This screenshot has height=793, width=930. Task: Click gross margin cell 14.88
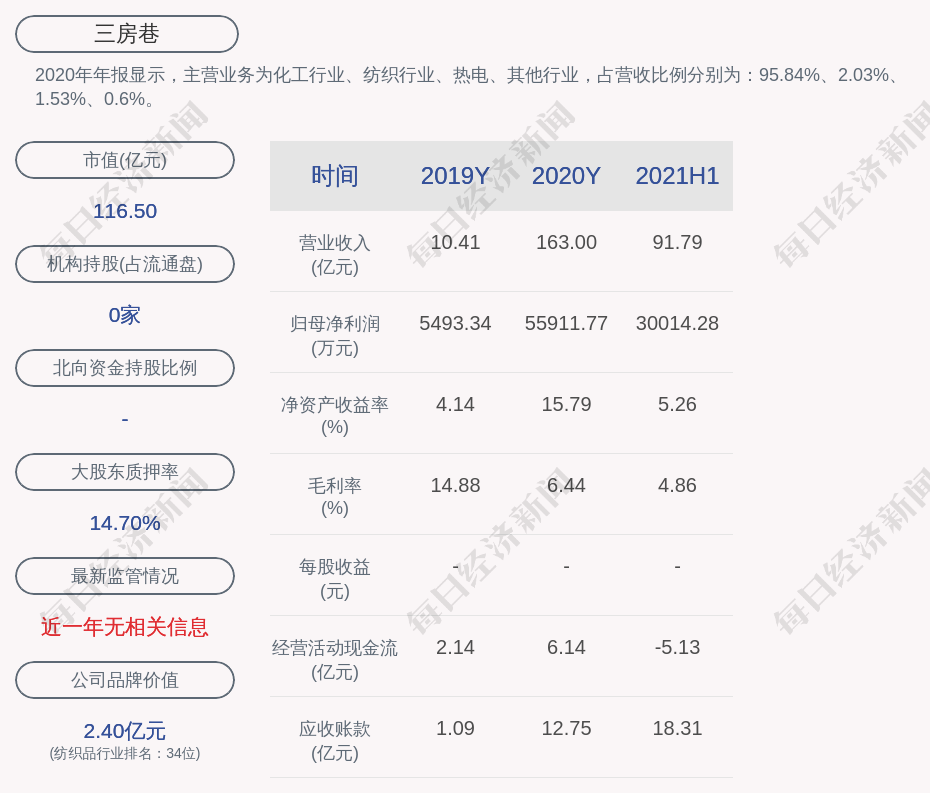(455, 485)
